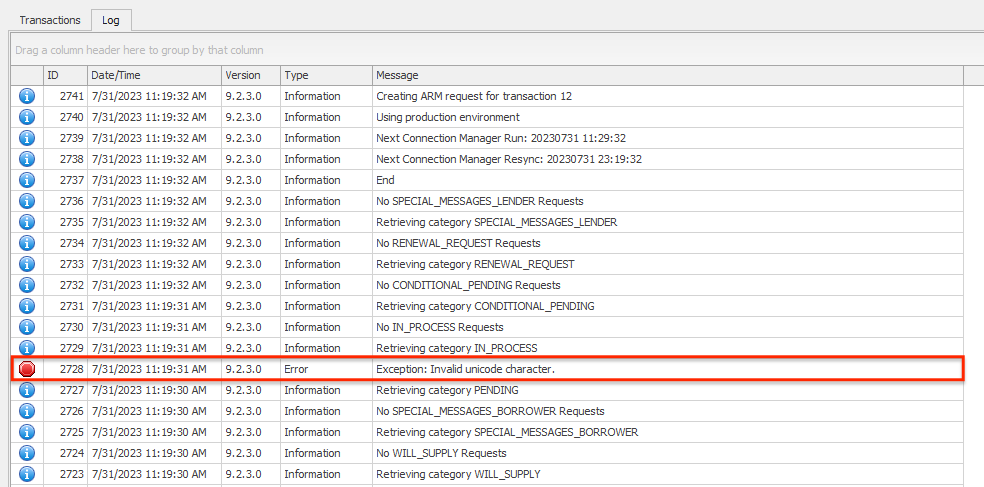
Task: Switch to the Transactions tab
Action: 50,20
